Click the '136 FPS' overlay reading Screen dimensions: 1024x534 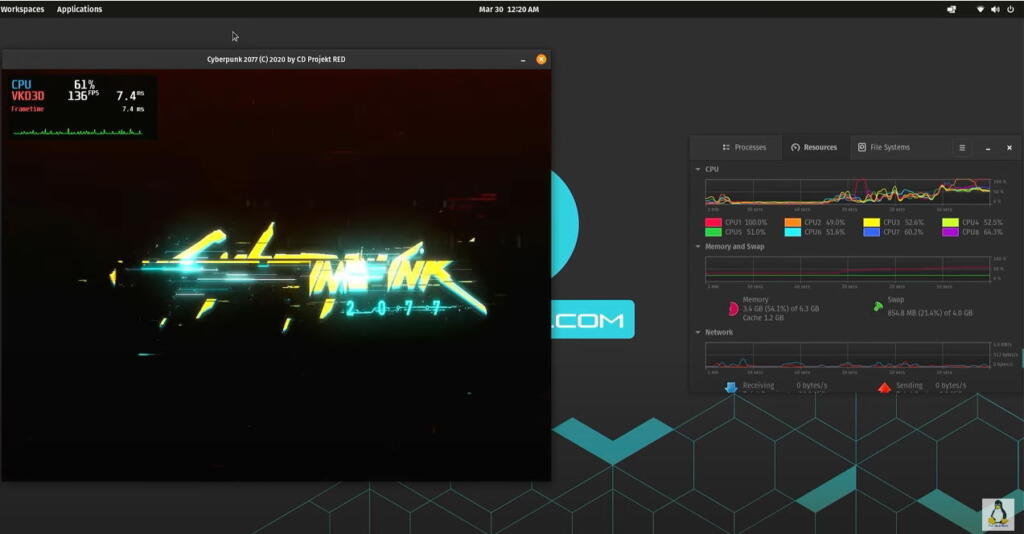[x=83, y=95]
